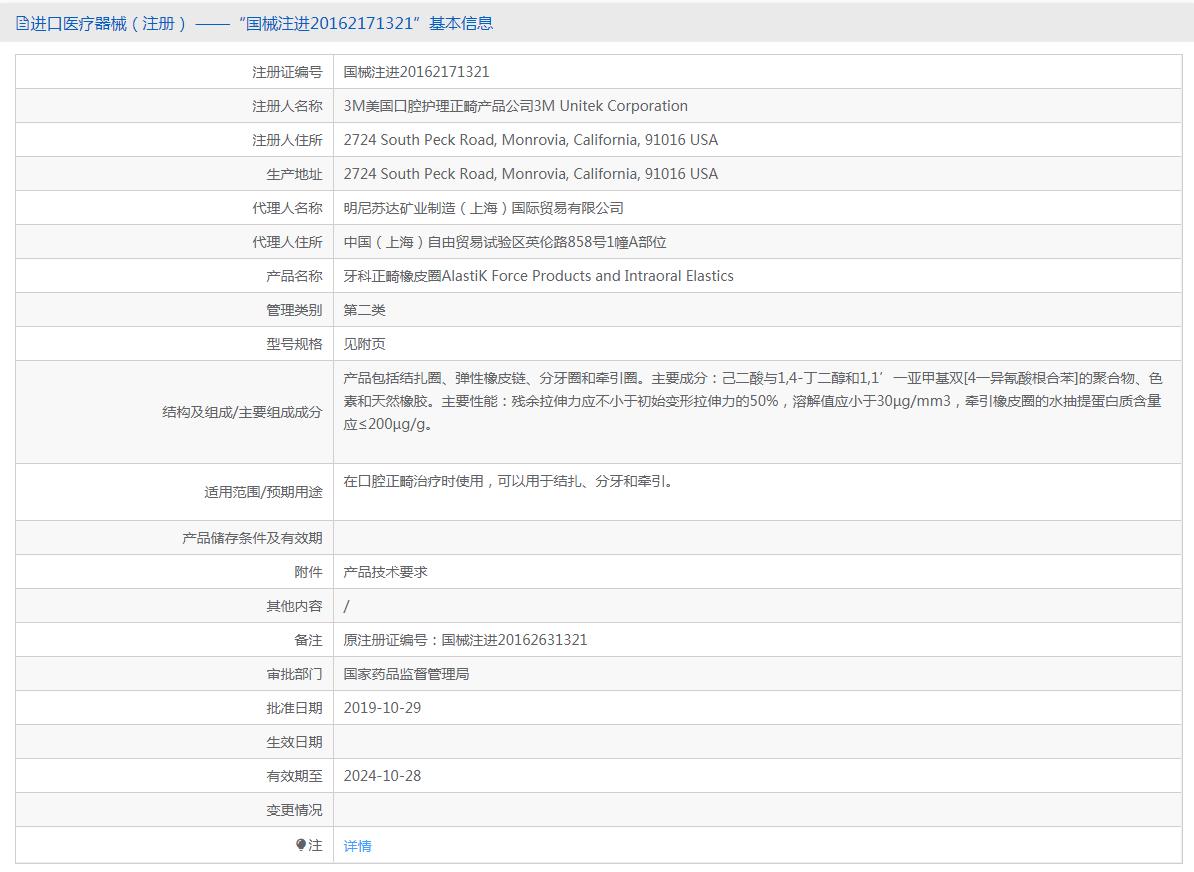
Task: Click the composition paragraph starting 产品包括结扎圈
Action: pyautogui.click(x=753, y=401)
